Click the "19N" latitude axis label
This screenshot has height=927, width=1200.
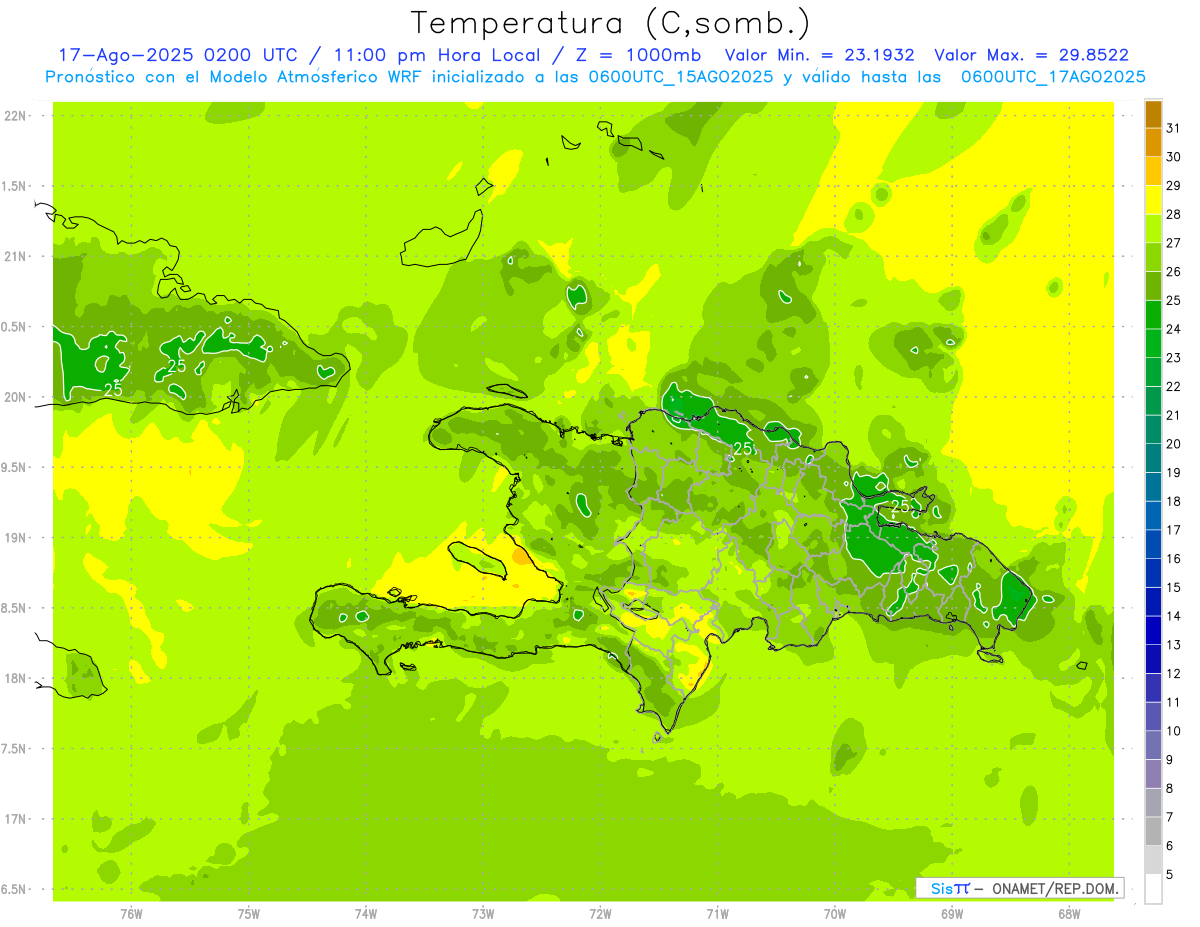15,538
